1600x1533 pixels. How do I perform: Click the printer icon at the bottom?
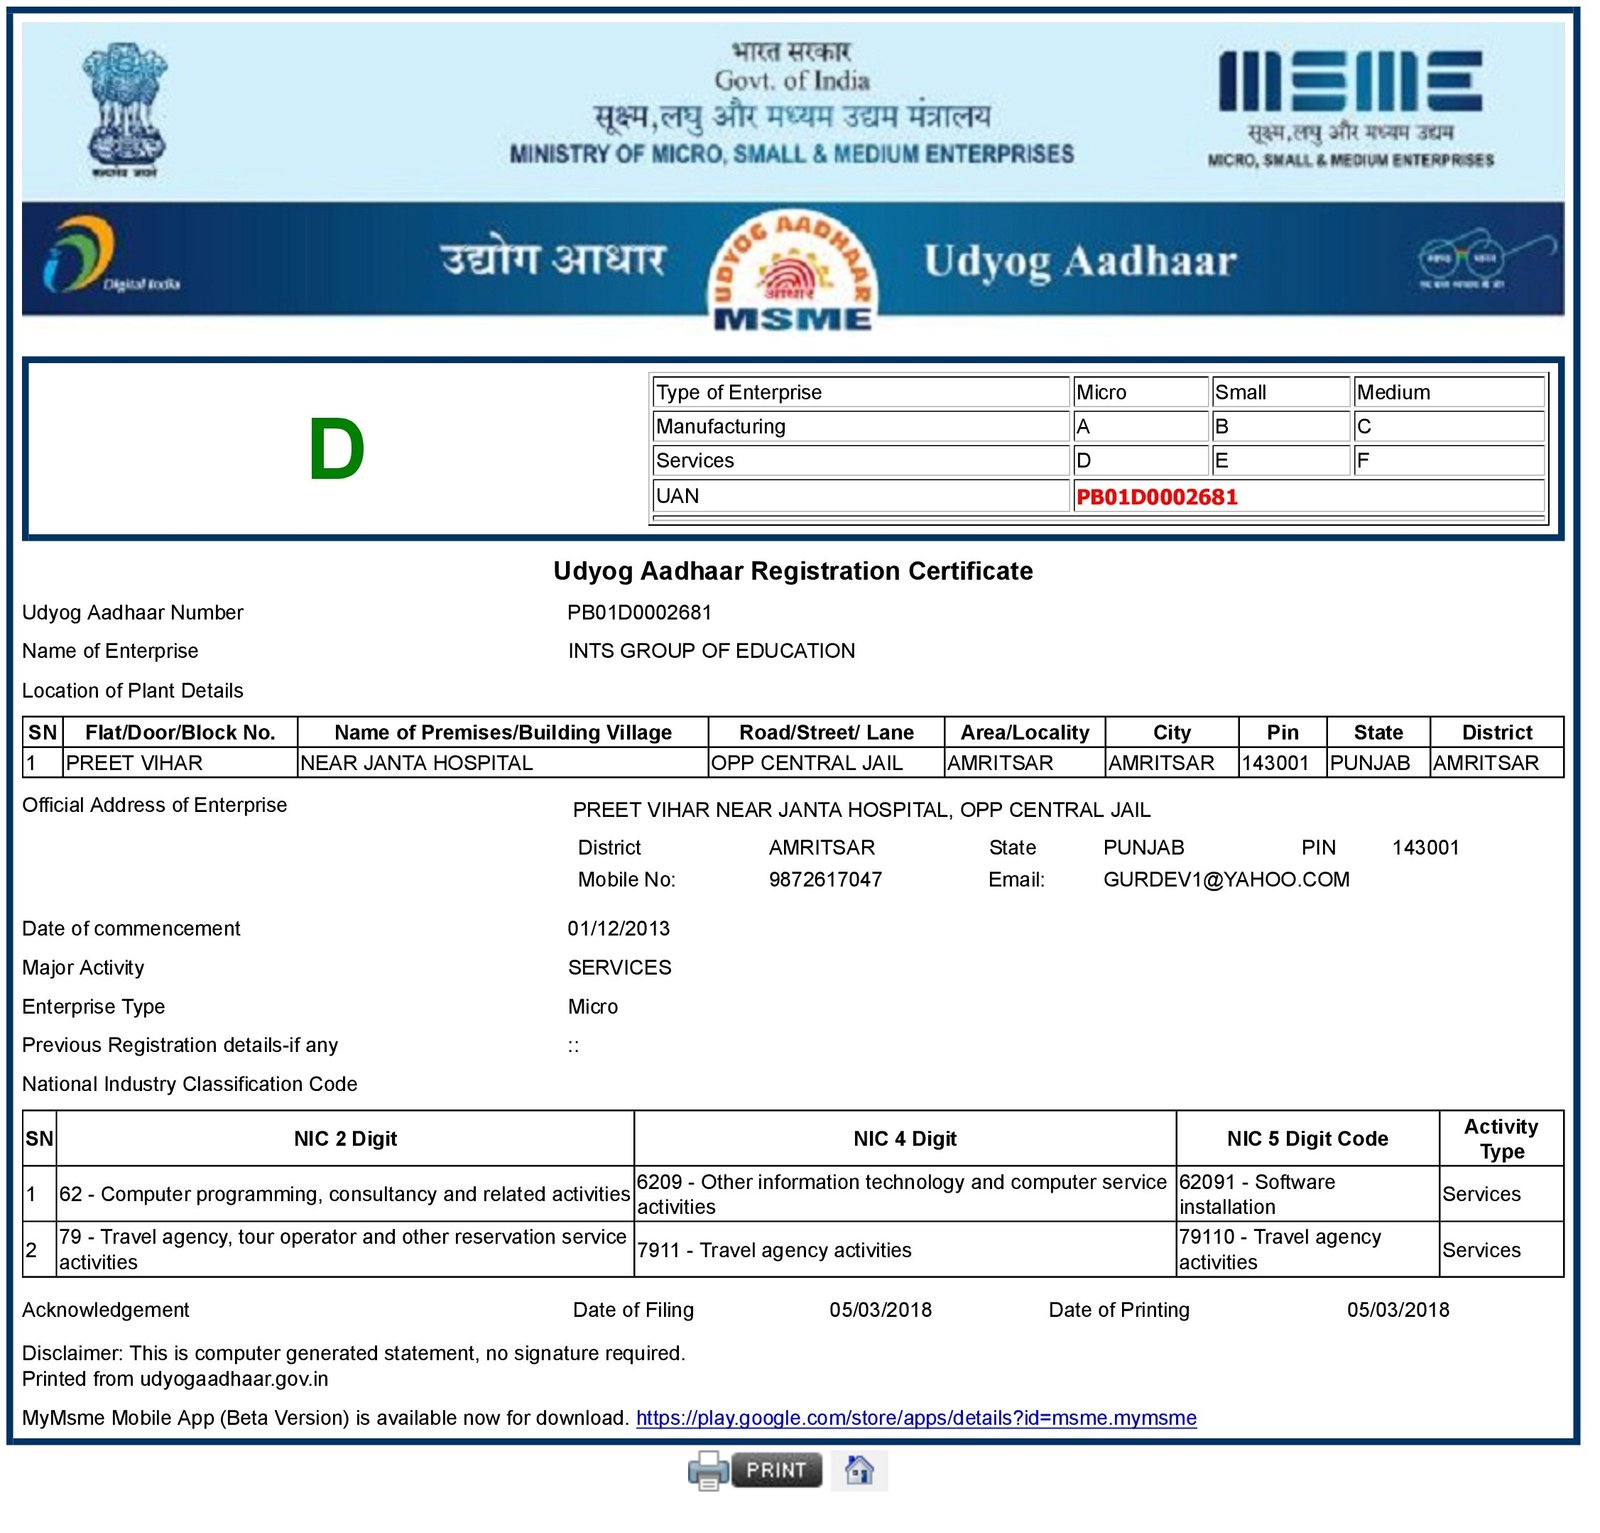coord(708,1470)
